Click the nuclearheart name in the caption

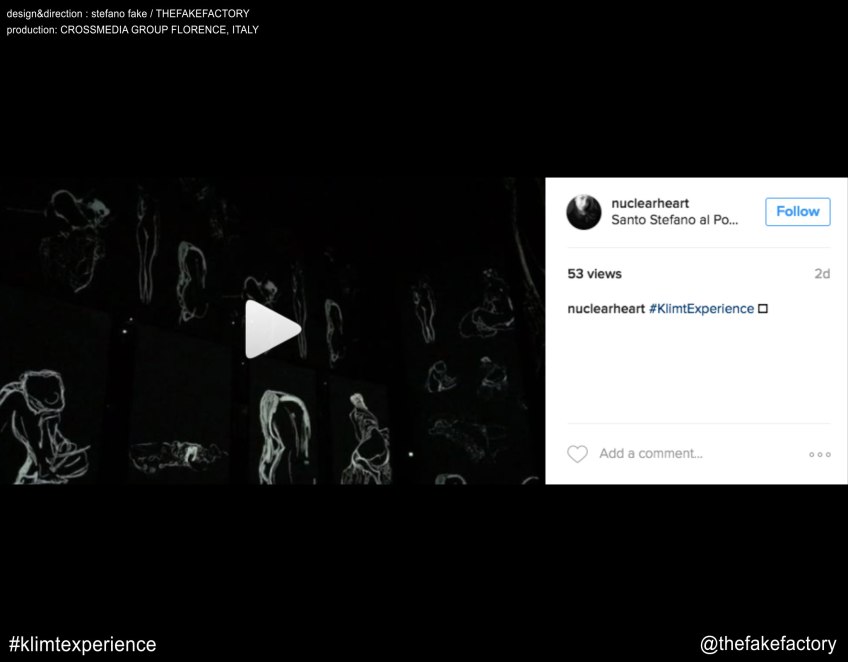point(606,309)
